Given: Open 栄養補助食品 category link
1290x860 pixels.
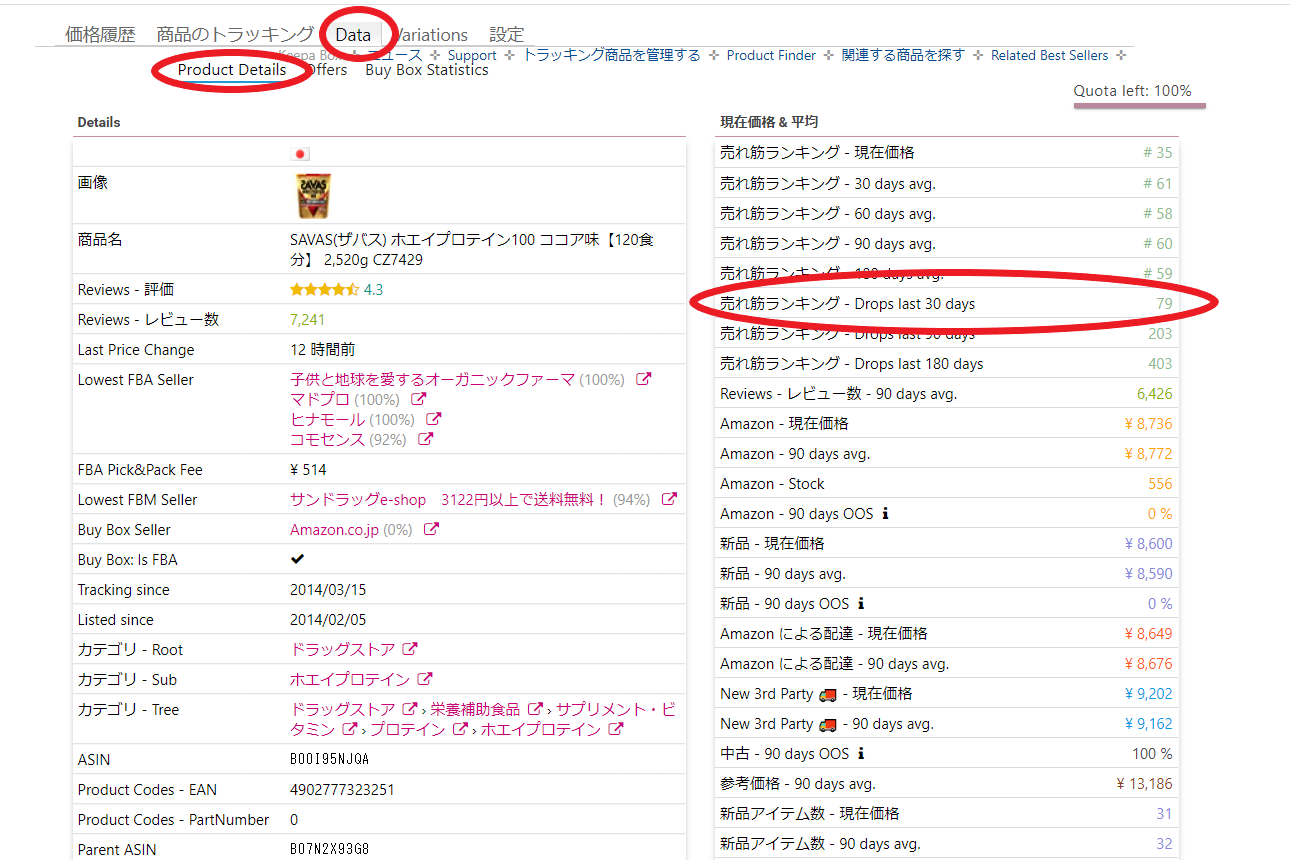Looking at the screenshot, I should [x=475, y=709].
